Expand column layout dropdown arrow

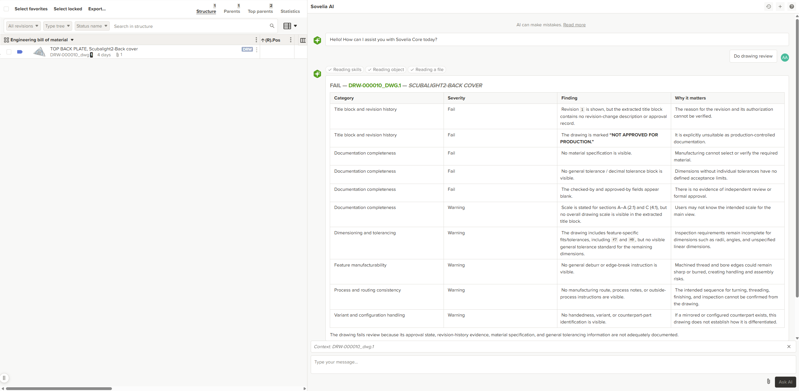click(296, 26)
